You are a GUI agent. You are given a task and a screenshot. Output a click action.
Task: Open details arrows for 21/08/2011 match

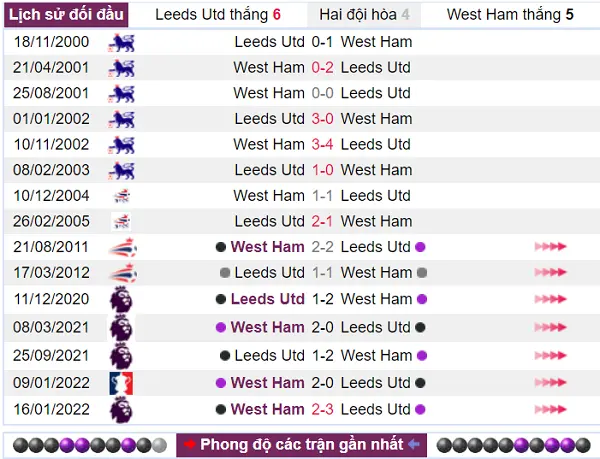point(550,247)
